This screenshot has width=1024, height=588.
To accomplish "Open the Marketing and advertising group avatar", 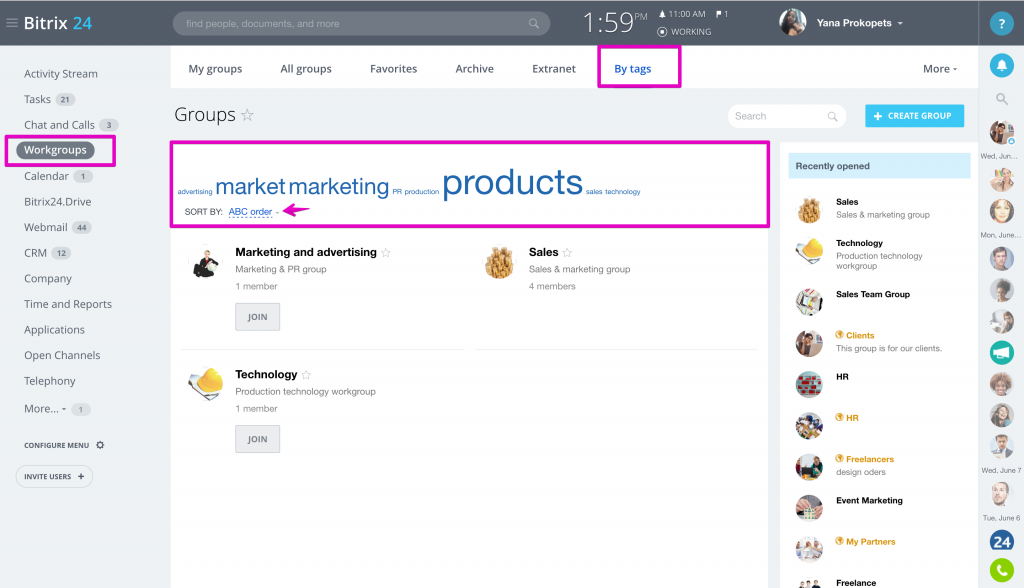I will pos(206,263).
